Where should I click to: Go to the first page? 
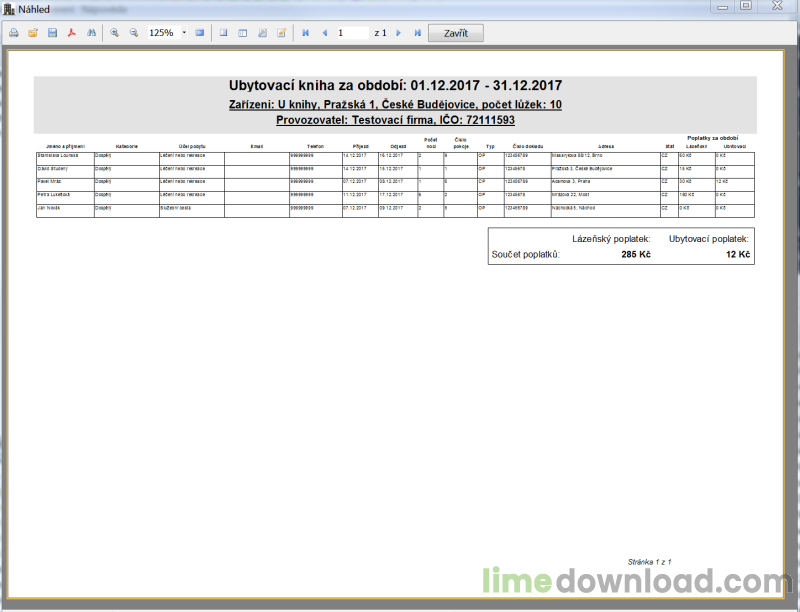[306, 33]
